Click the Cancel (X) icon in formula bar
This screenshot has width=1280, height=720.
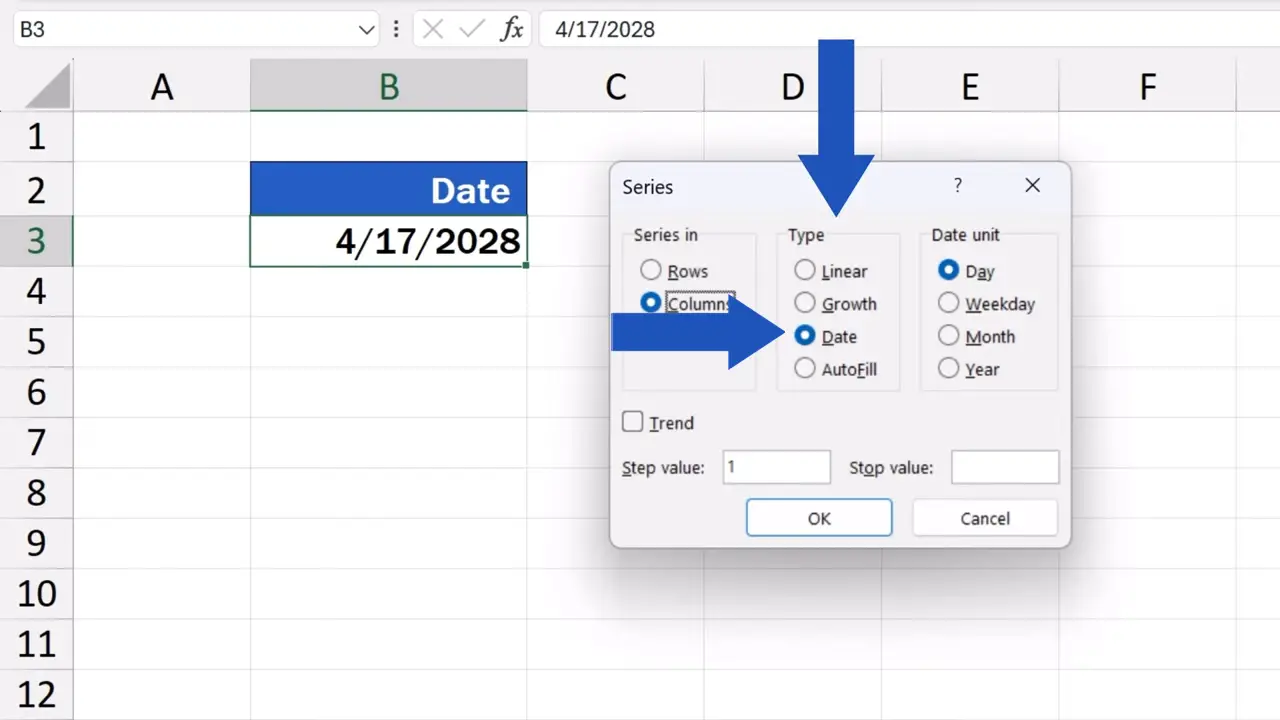pyautogui.click(x=433, y=29)
